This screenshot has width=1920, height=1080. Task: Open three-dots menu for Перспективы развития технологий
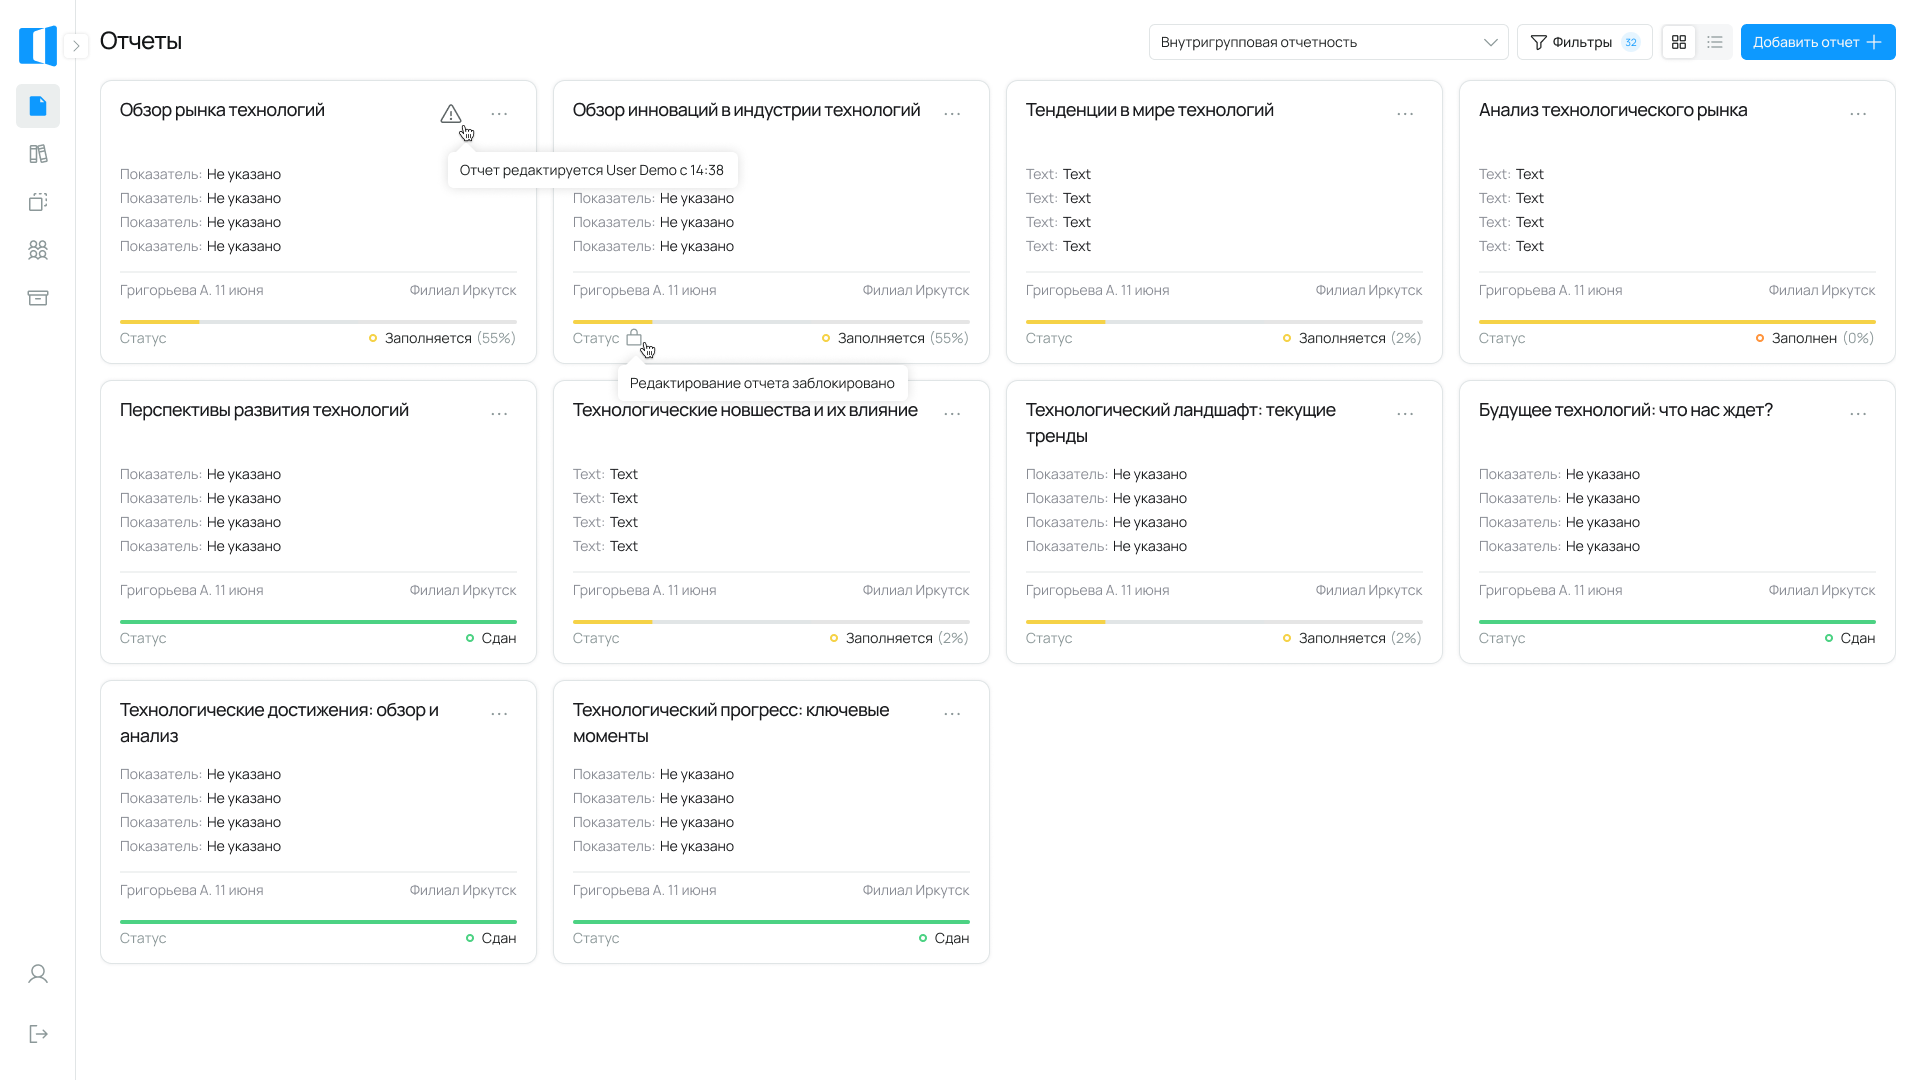point(499,414)
